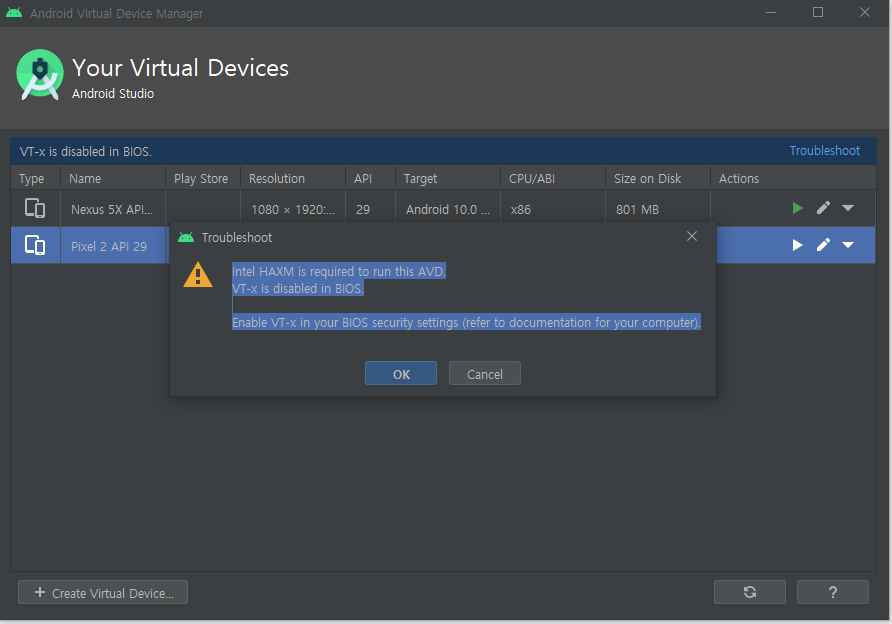
Task: Edit Pixel 2 API 29 with pencil icon
Action: 823,245
